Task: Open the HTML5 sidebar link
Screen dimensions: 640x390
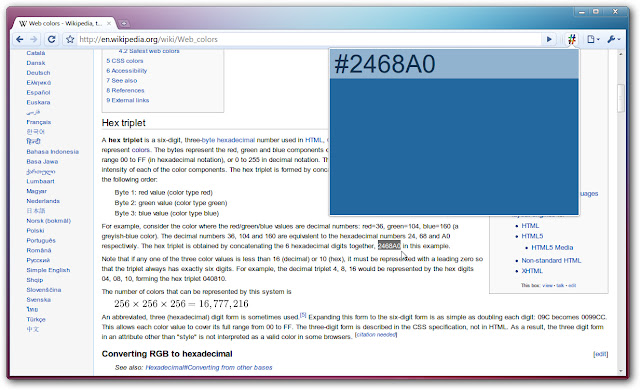Action: (x=532, y=236)
